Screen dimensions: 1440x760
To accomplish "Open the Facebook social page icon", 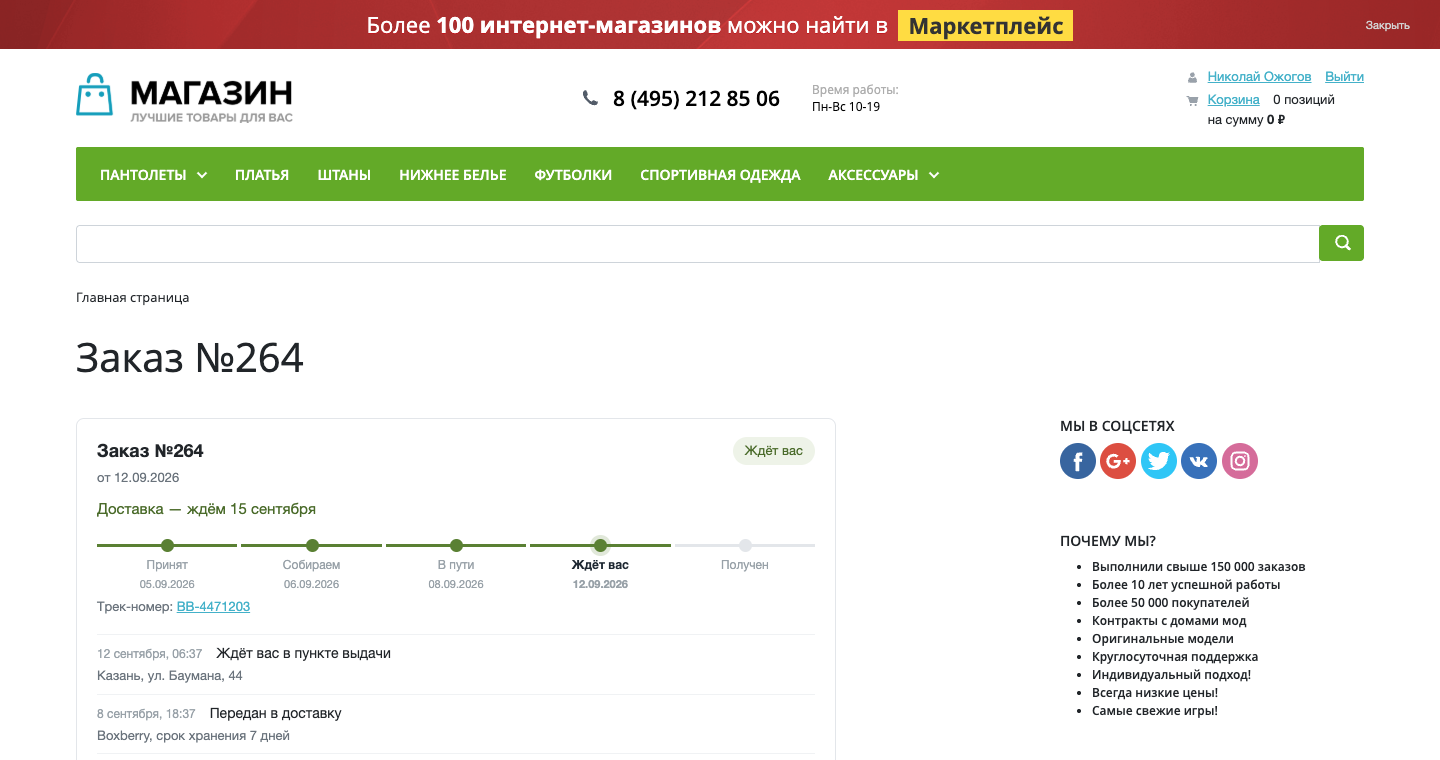I will (x=1078, y=461).
